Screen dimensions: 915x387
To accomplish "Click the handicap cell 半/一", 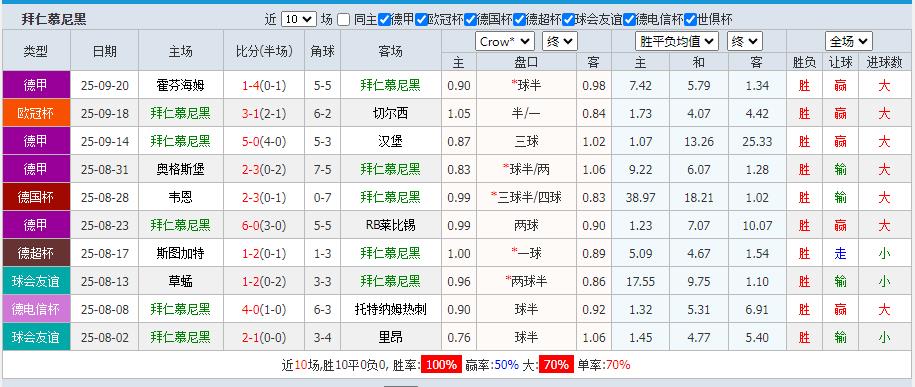I will coord(526,114).
